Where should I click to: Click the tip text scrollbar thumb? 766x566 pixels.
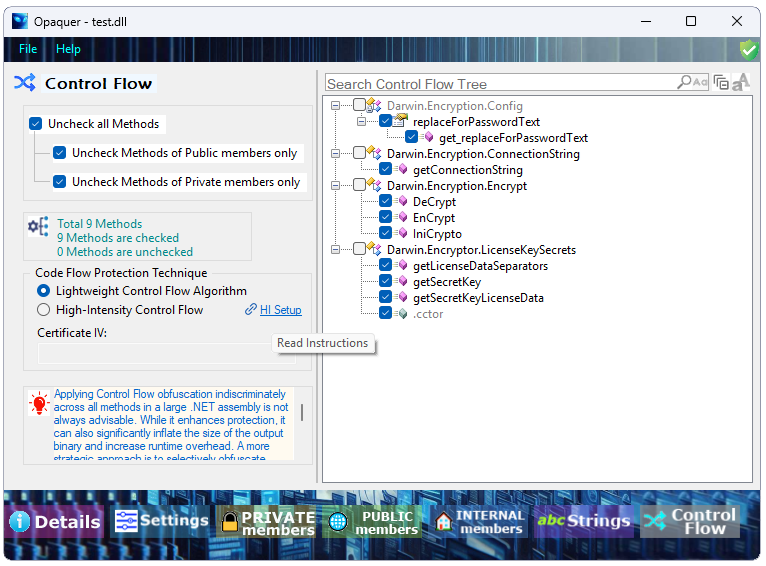pos(302,412)
